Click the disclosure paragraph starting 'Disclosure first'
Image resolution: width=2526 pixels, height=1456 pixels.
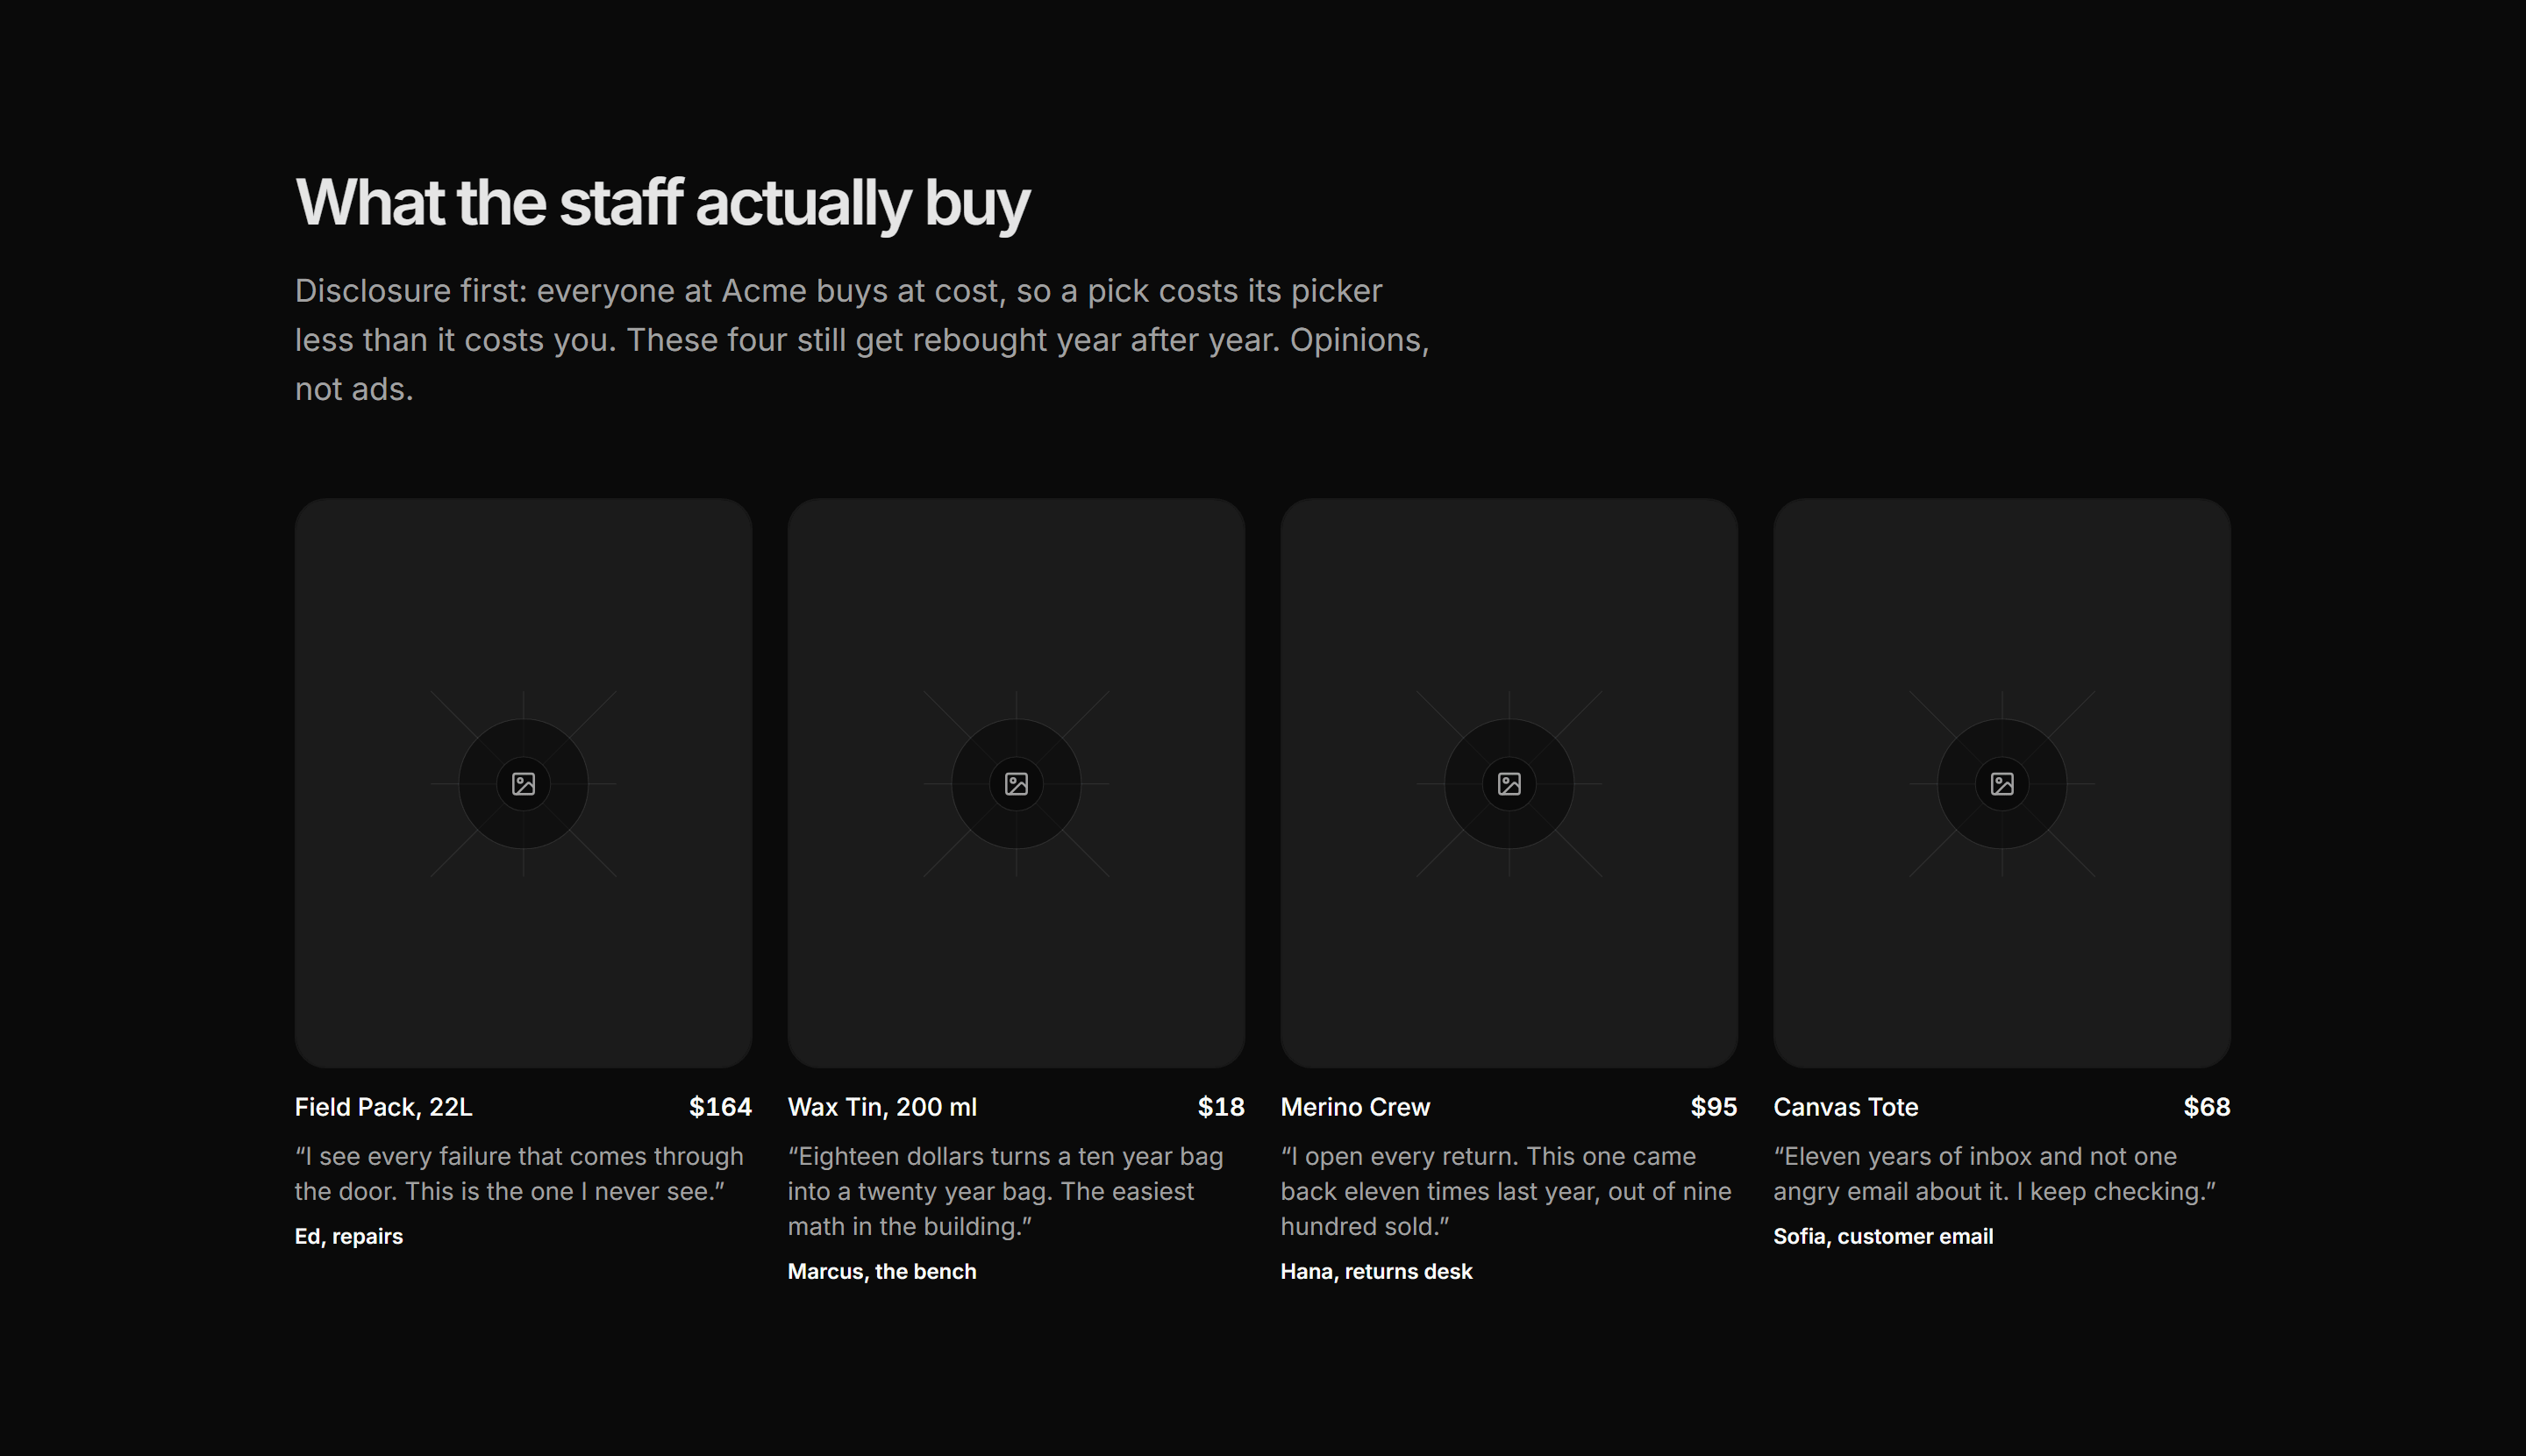coord(862,340)
